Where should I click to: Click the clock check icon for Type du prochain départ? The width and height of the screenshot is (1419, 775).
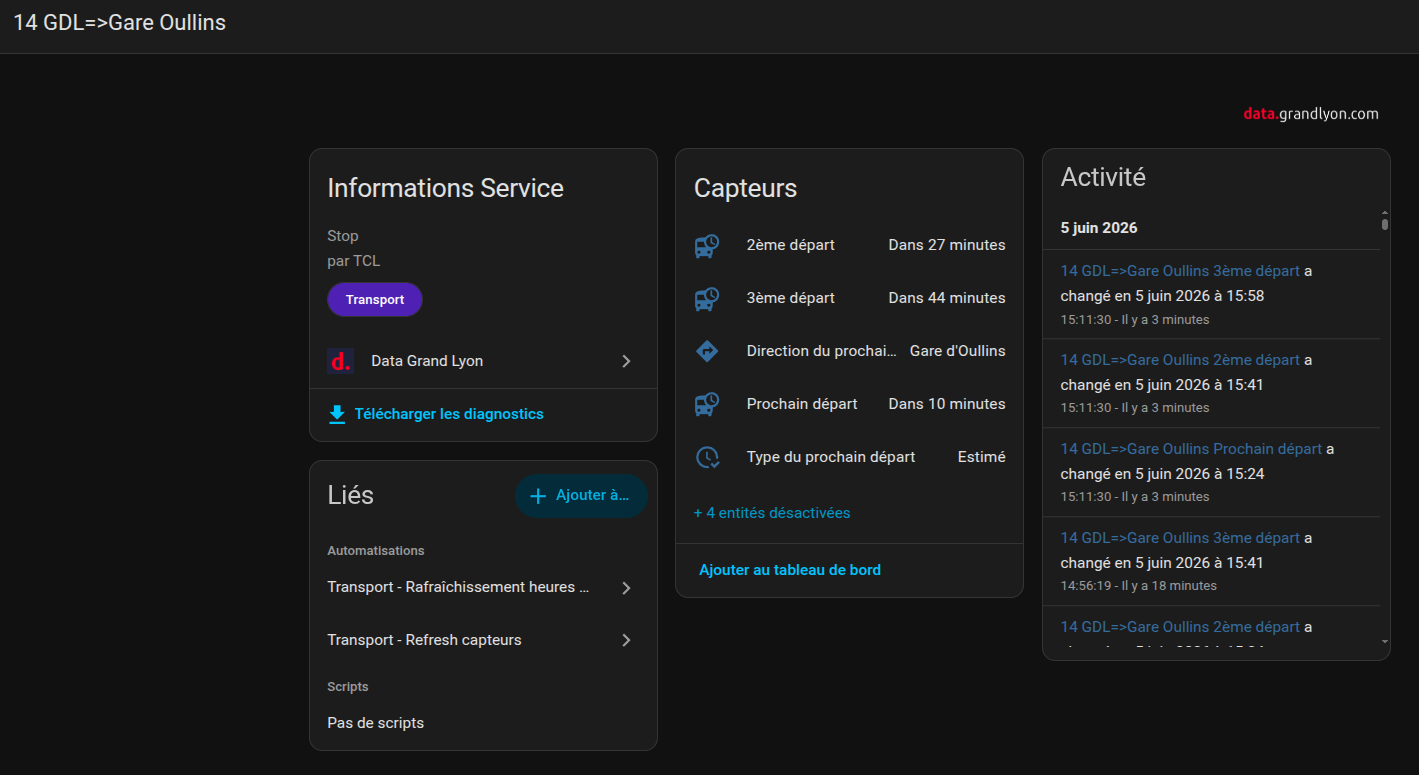point(707,457)
